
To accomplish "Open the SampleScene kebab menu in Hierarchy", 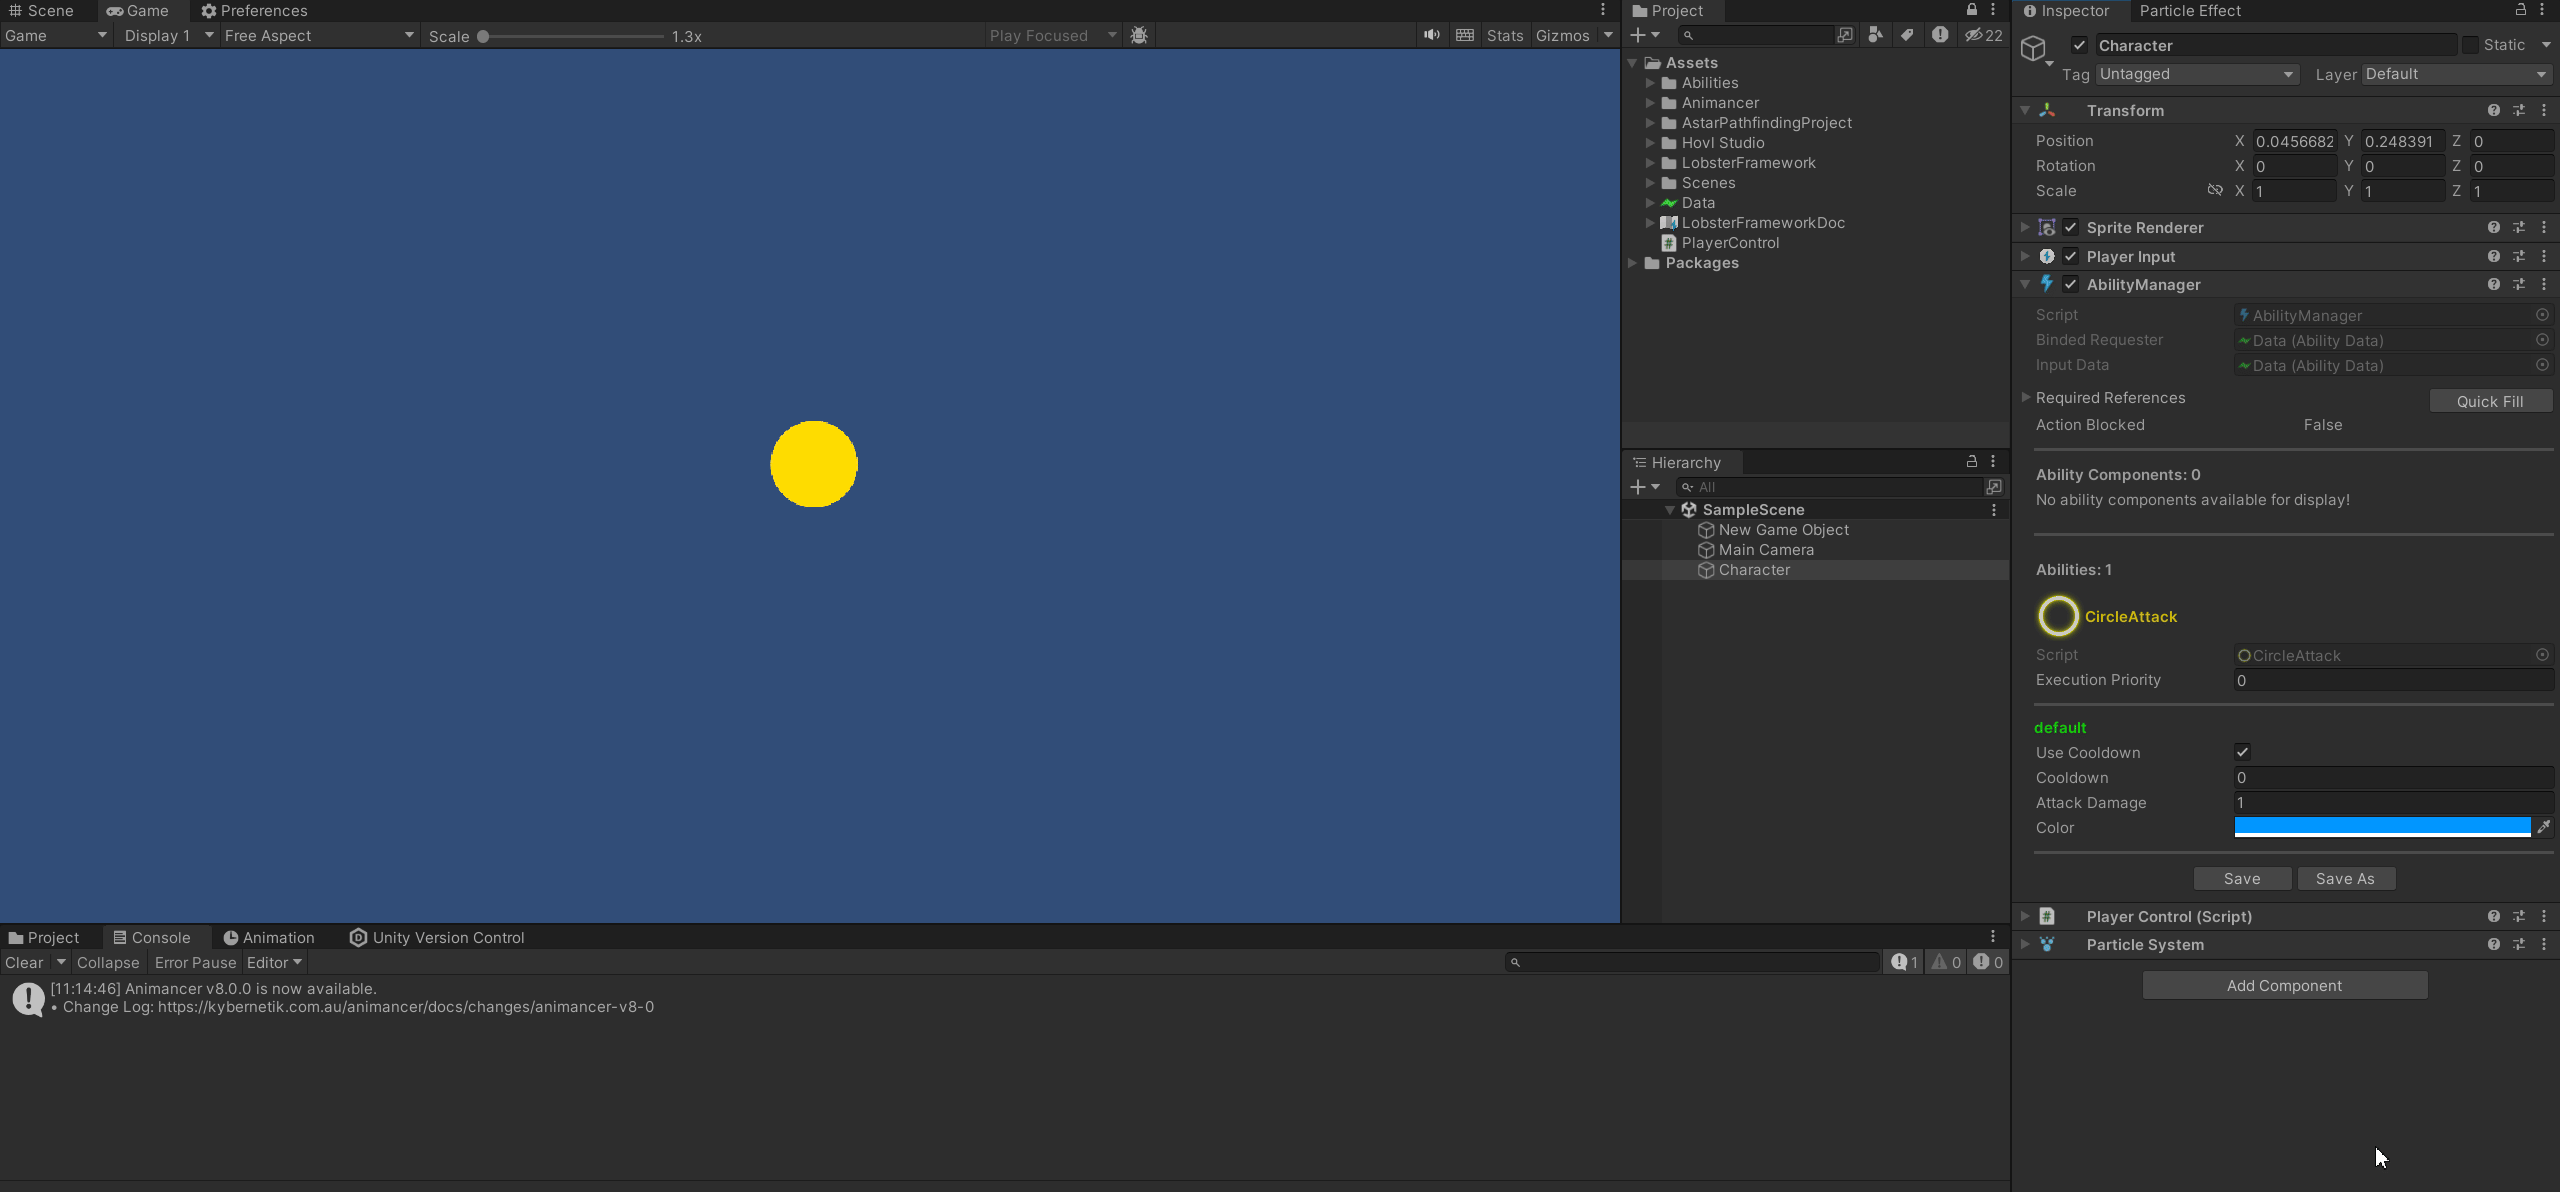I will point(1994,510).
